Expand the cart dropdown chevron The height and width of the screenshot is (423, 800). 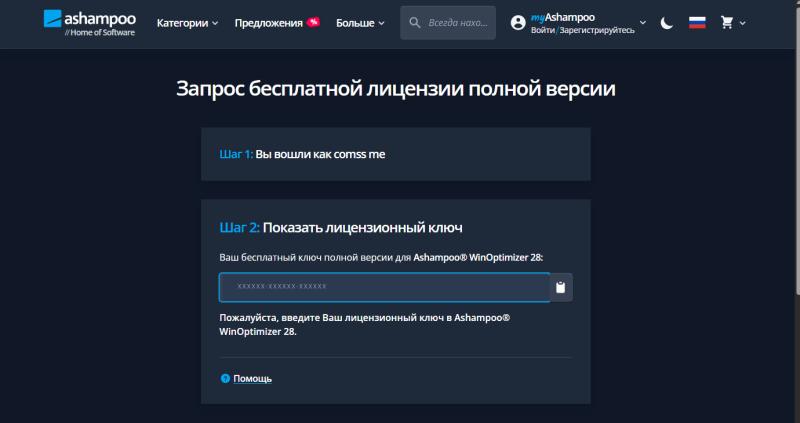(x=742, y=23)
